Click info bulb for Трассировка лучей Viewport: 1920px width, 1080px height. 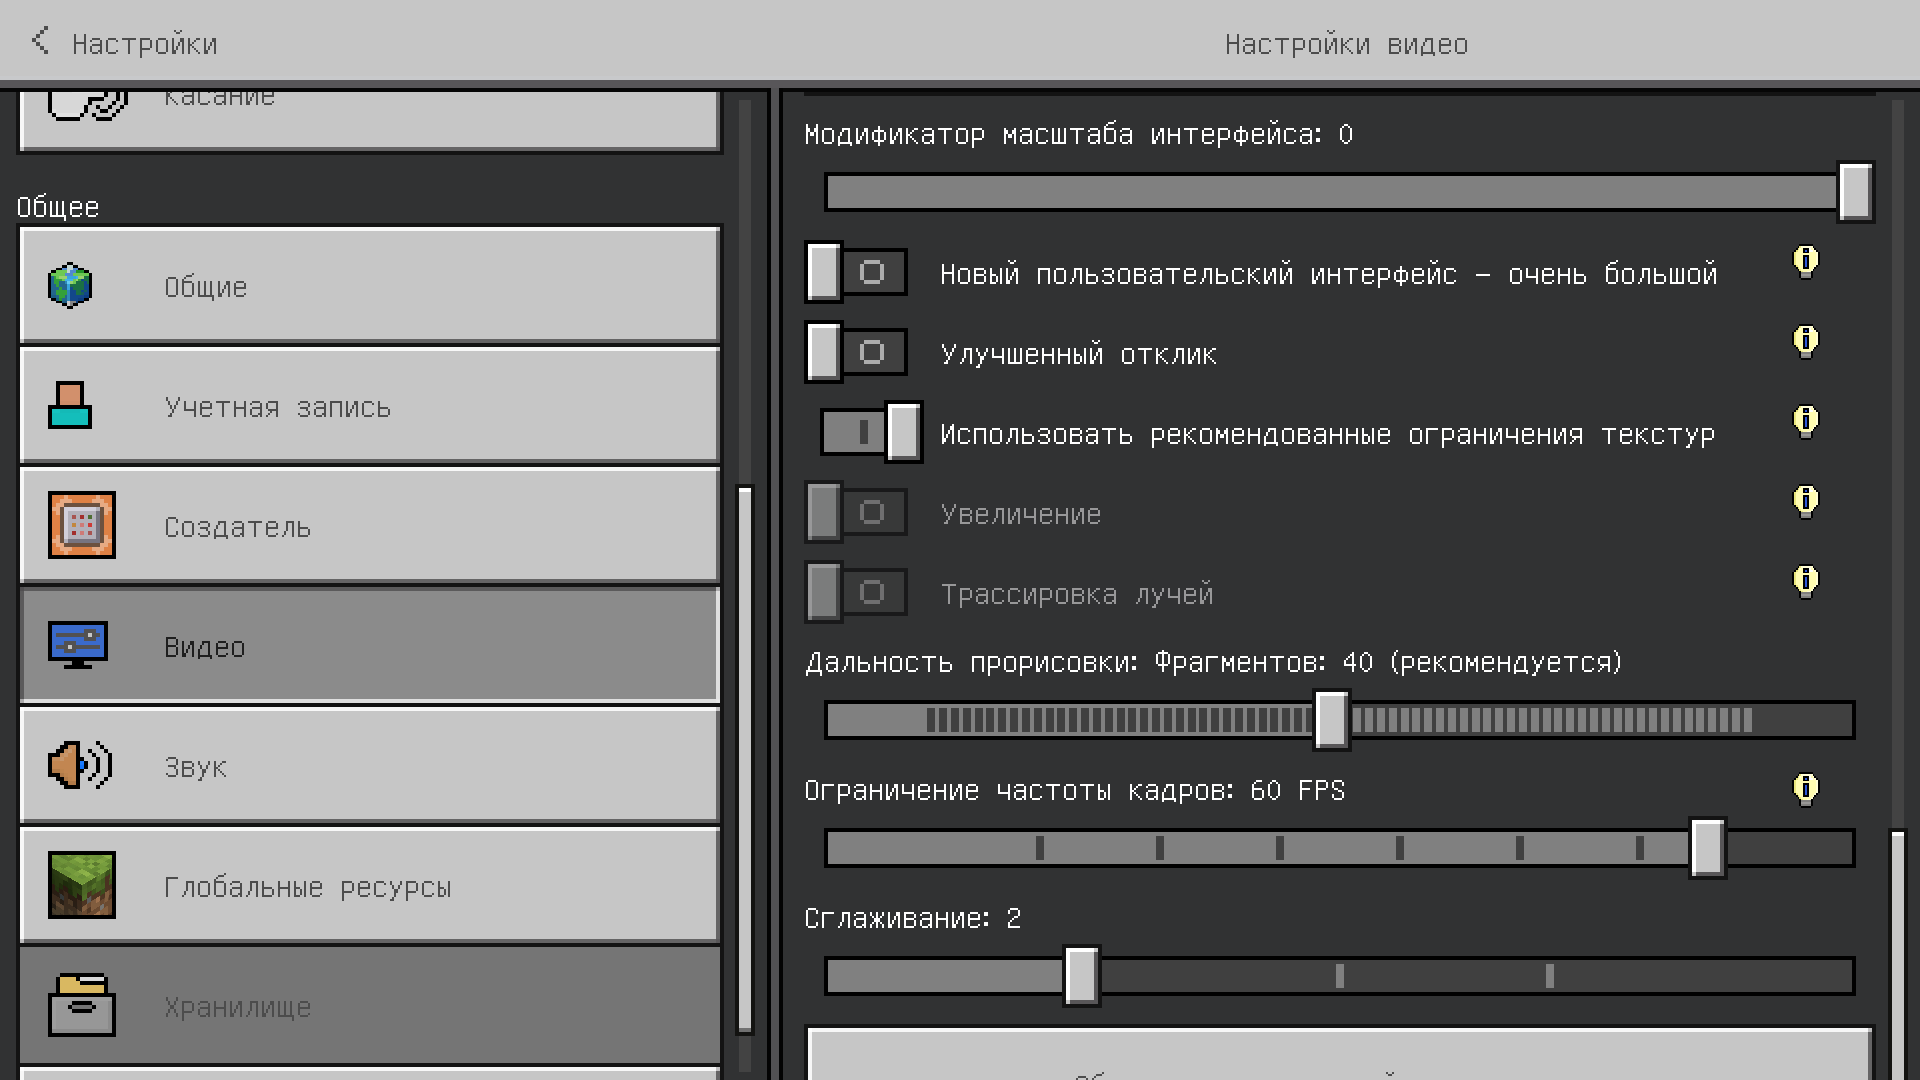1805,581
